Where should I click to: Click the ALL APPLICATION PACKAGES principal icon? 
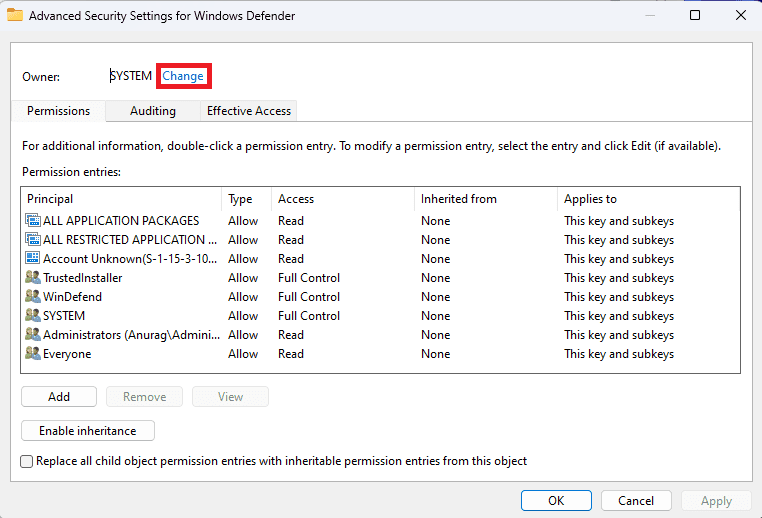coord(33,221)
